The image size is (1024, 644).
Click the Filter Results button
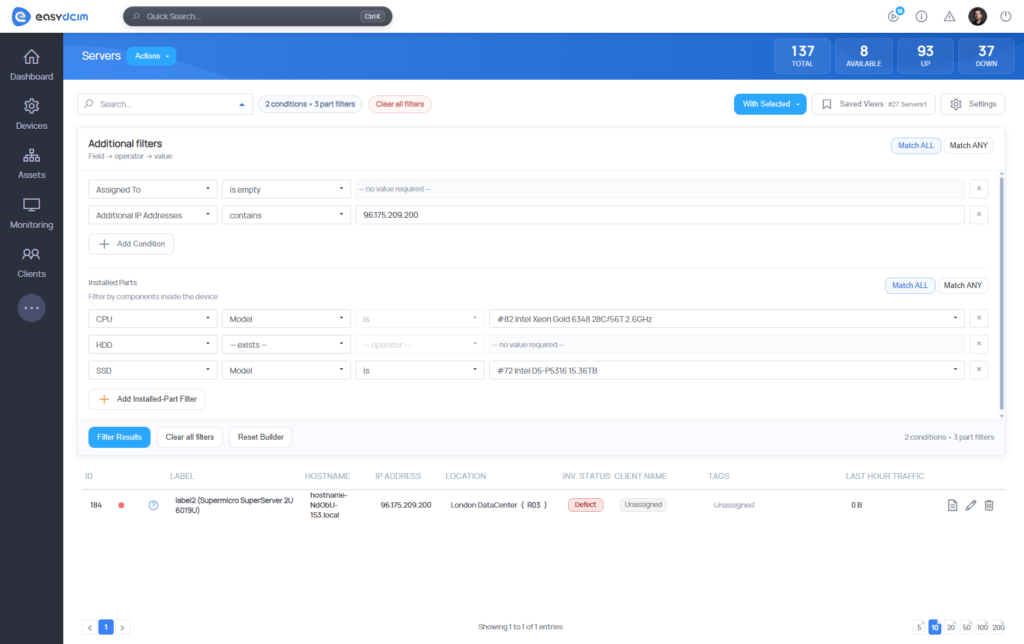120,437
